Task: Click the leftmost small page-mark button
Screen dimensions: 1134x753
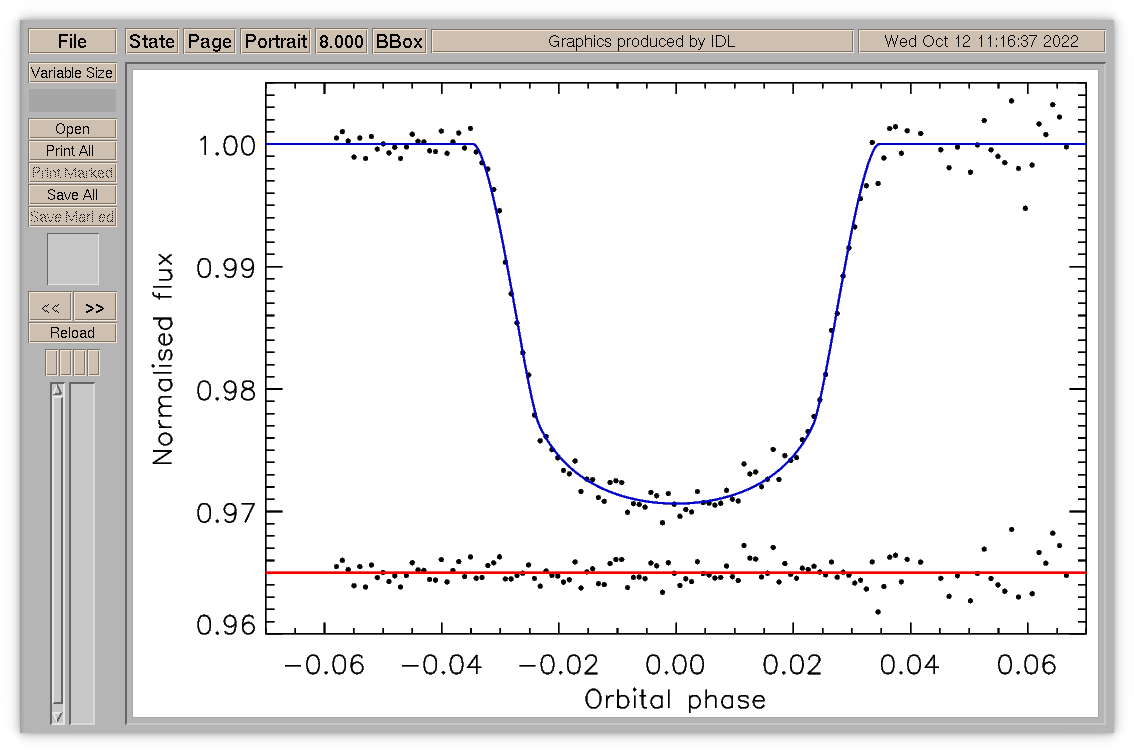Action: pyautogui.click(x=51, y=362)
